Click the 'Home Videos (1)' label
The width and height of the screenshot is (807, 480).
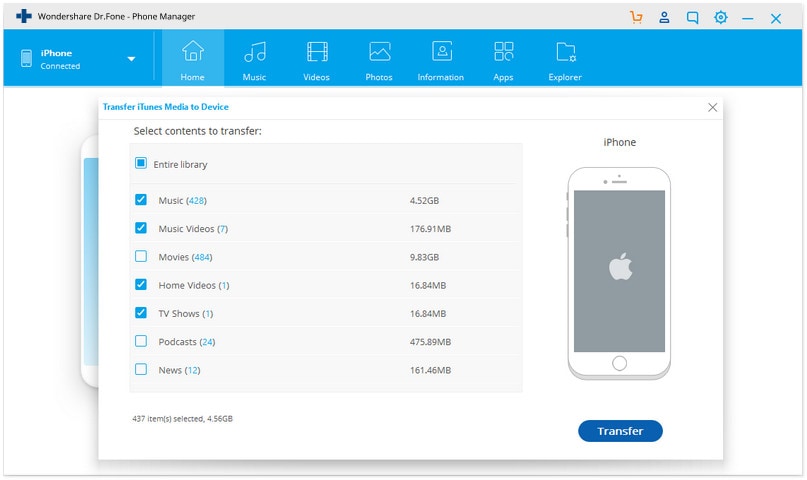point(194,286)
